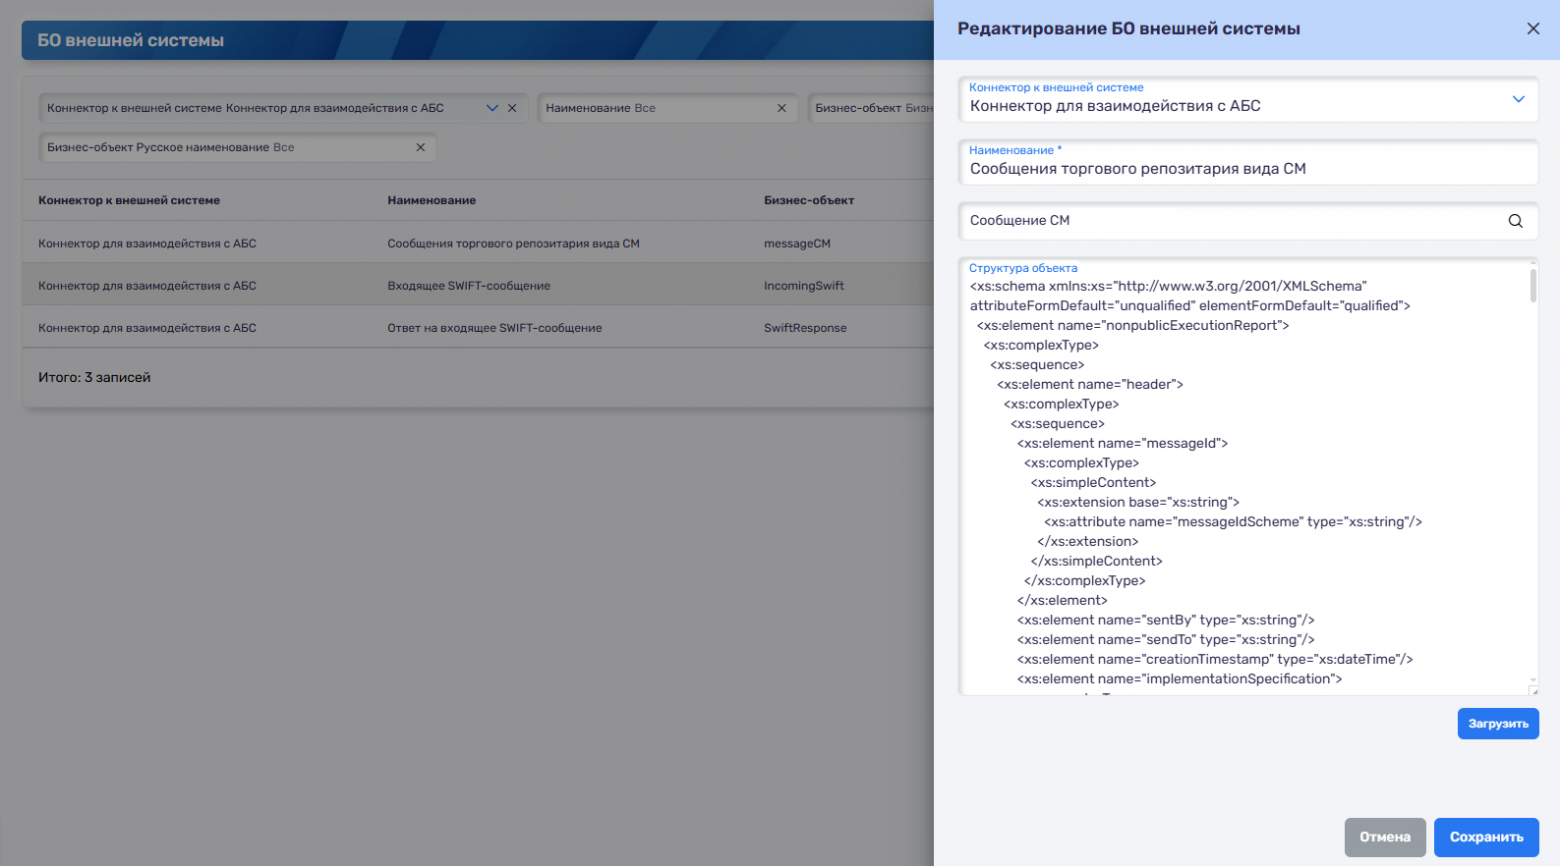Click the Сохранить button
Screen dimensions: 1560x866
[1486, 837]
